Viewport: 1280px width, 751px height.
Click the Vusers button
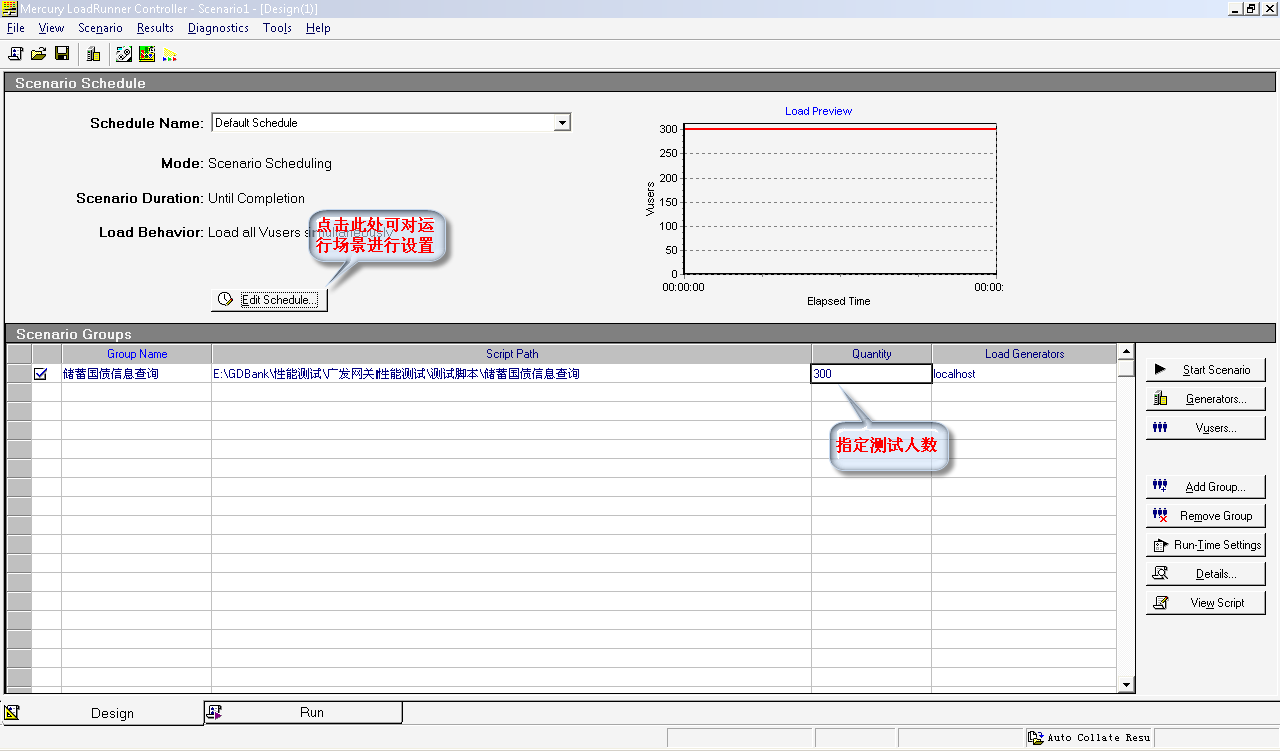1205,428
